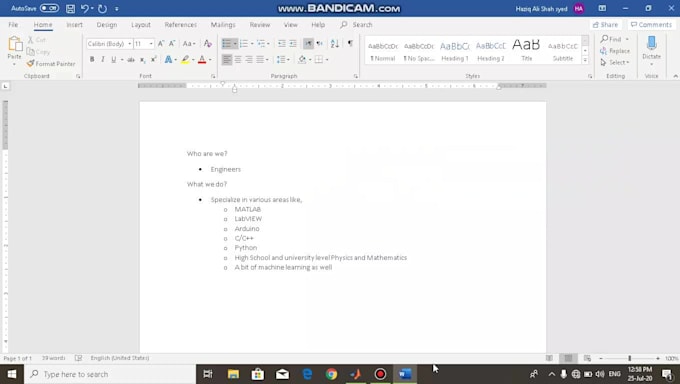This screenshot has width=680, height=384.
Task: Clear all formatting icon
Action: (x=208, y=43)
